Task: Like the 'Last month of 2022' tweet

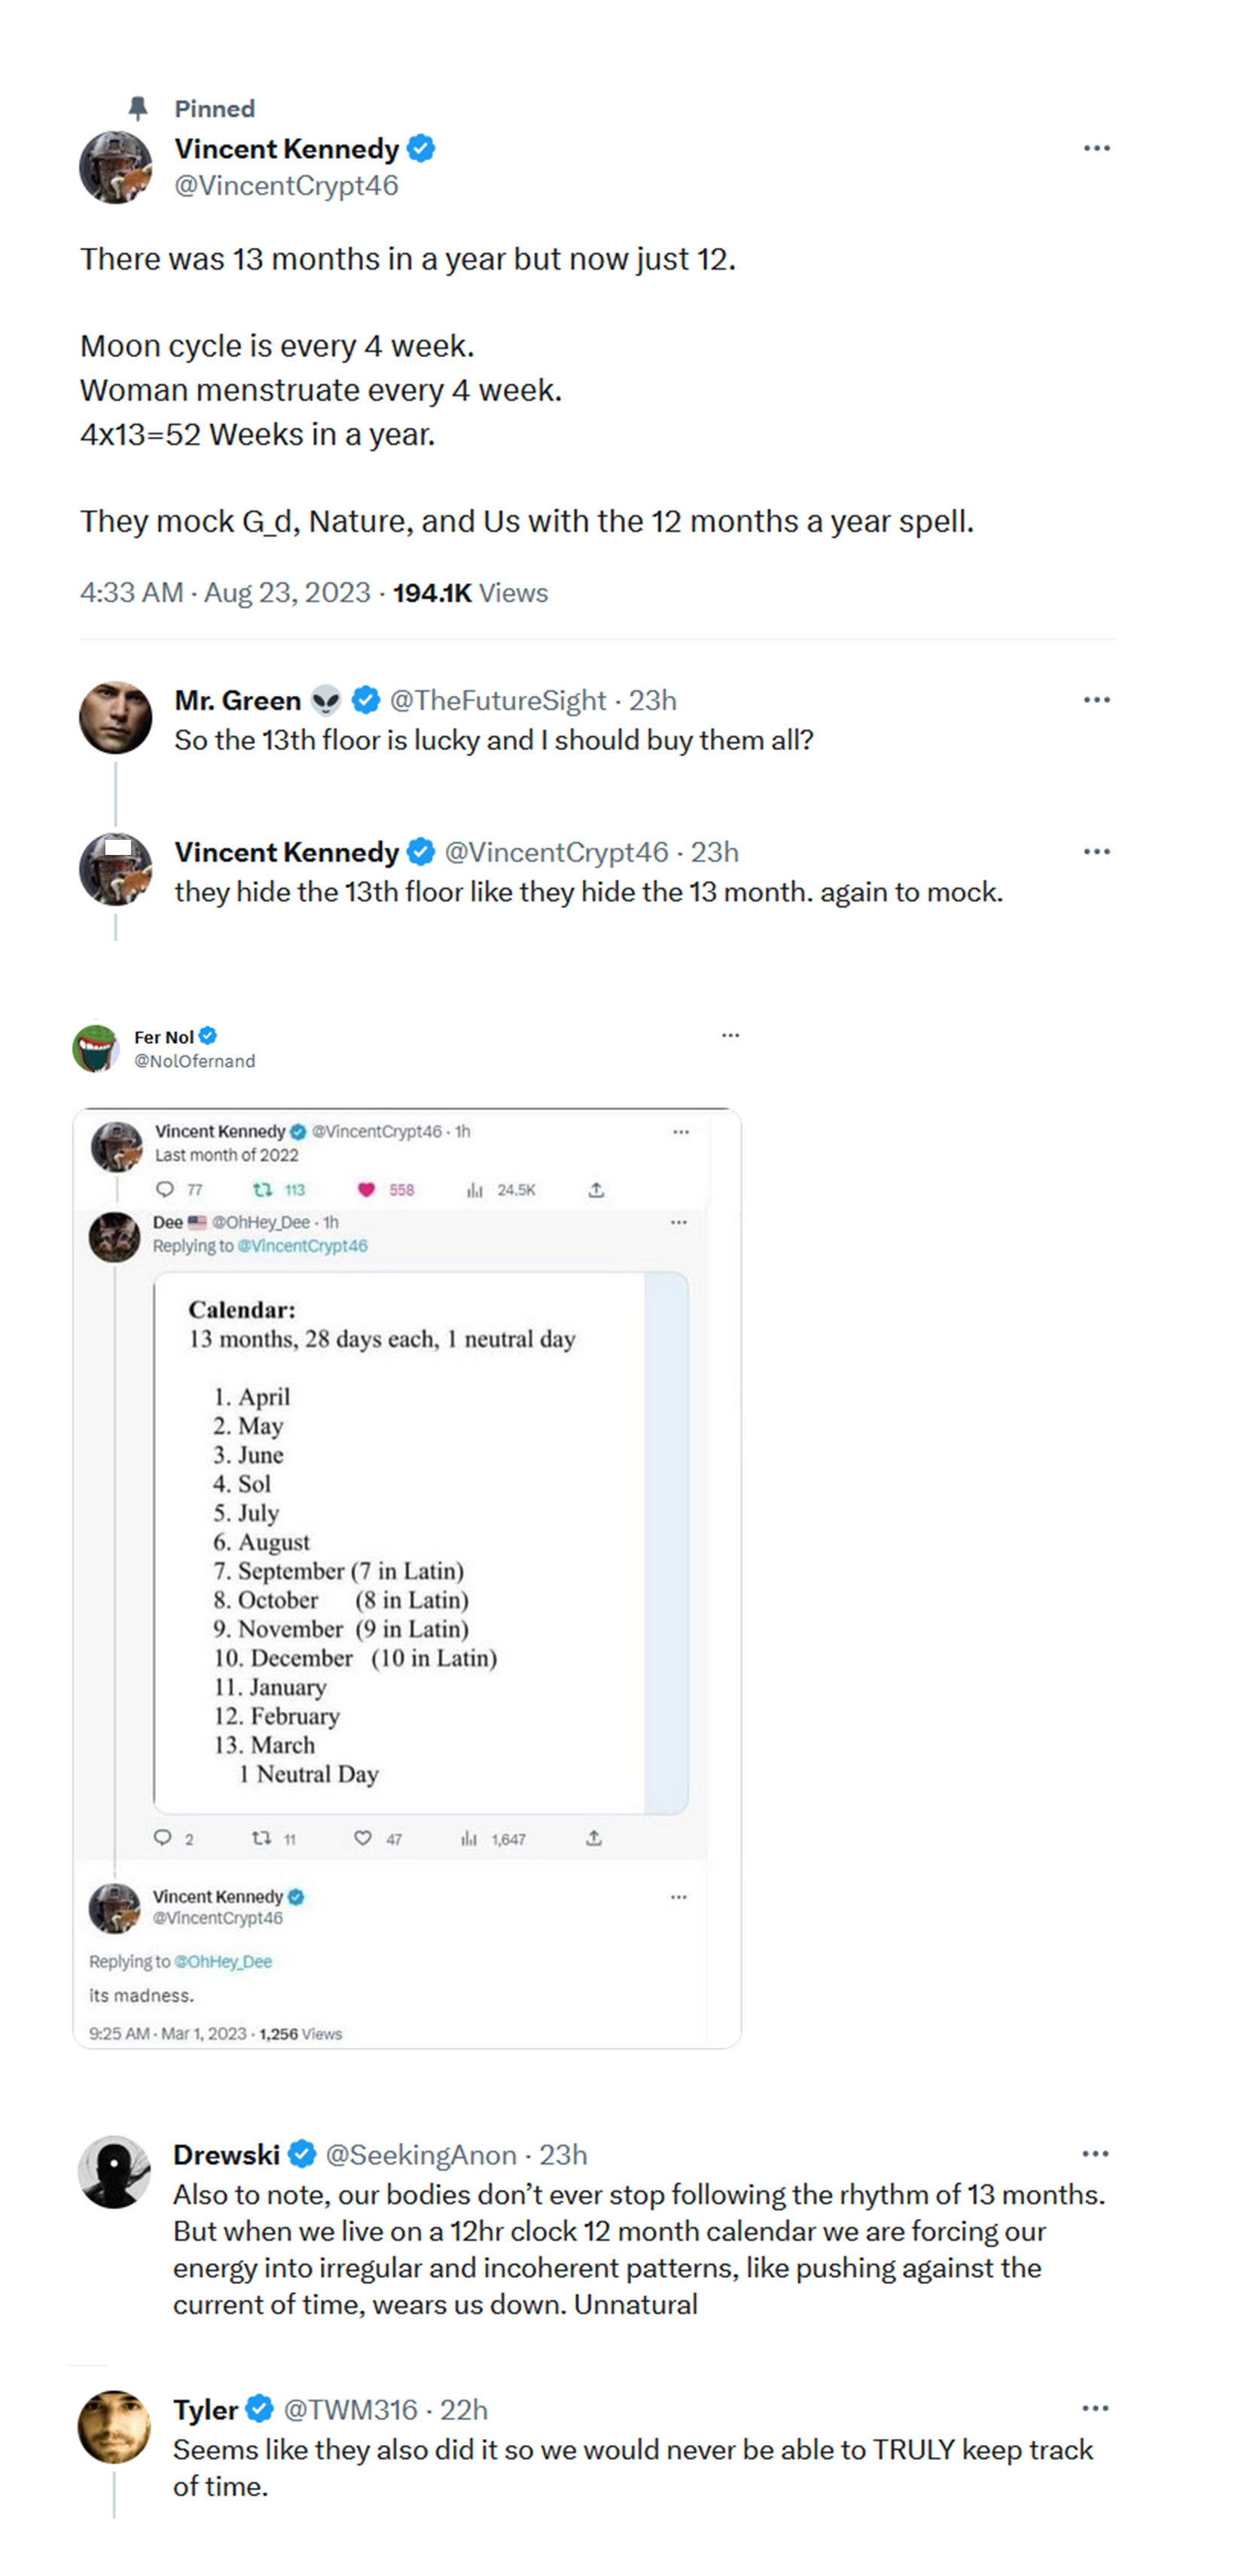Action: coord(366,1189)
